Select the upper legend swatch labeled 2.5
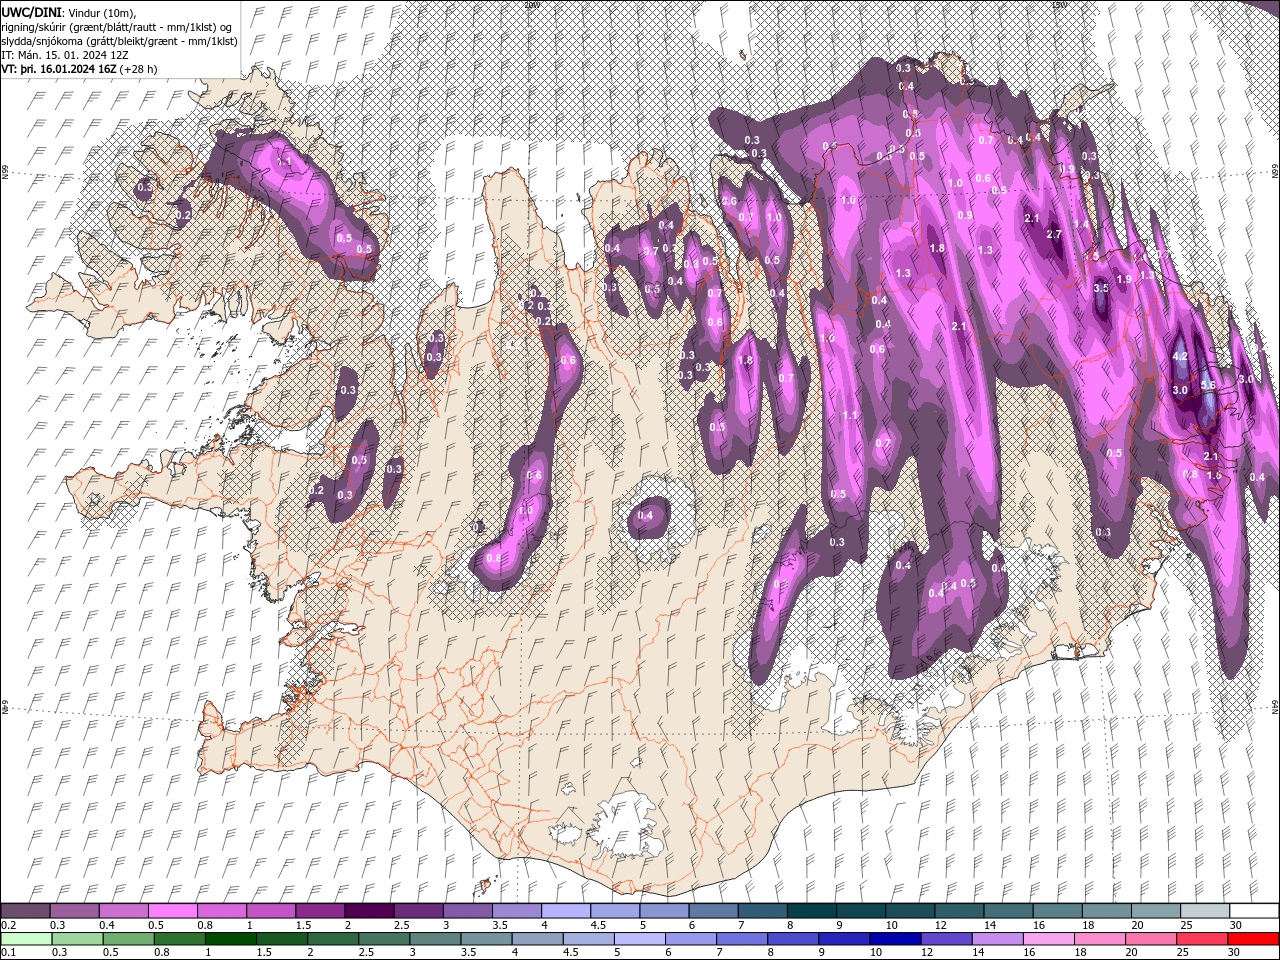The image size is (1280, 960). click(x=418, y=911)
